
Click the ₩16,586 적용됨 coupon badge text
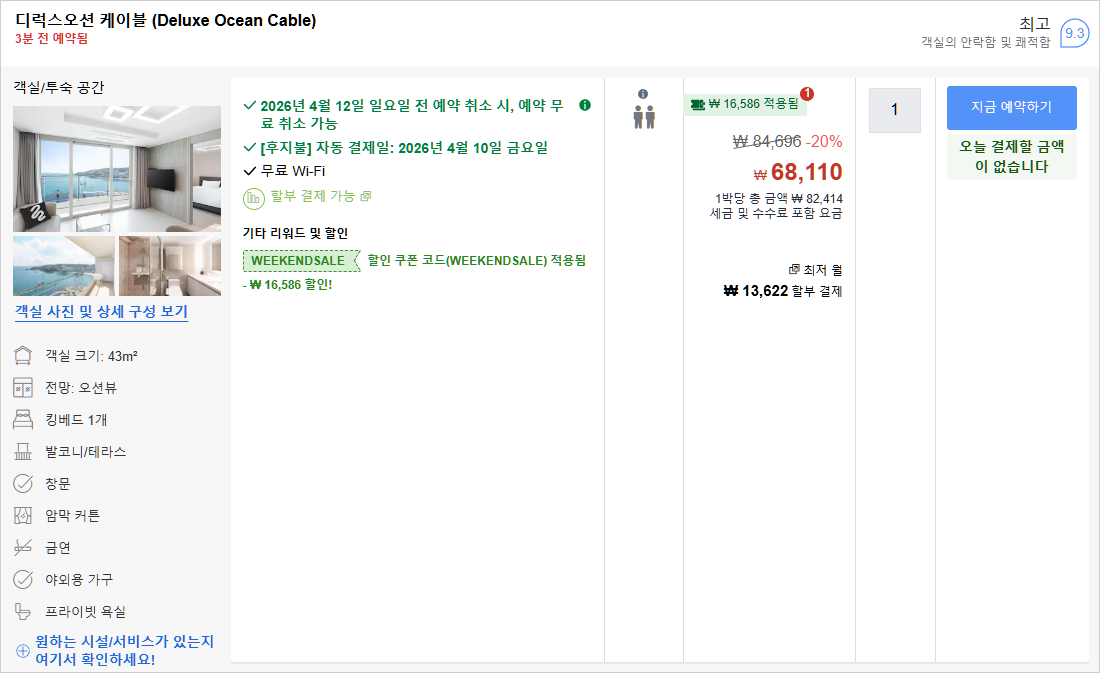pos(753,104)
